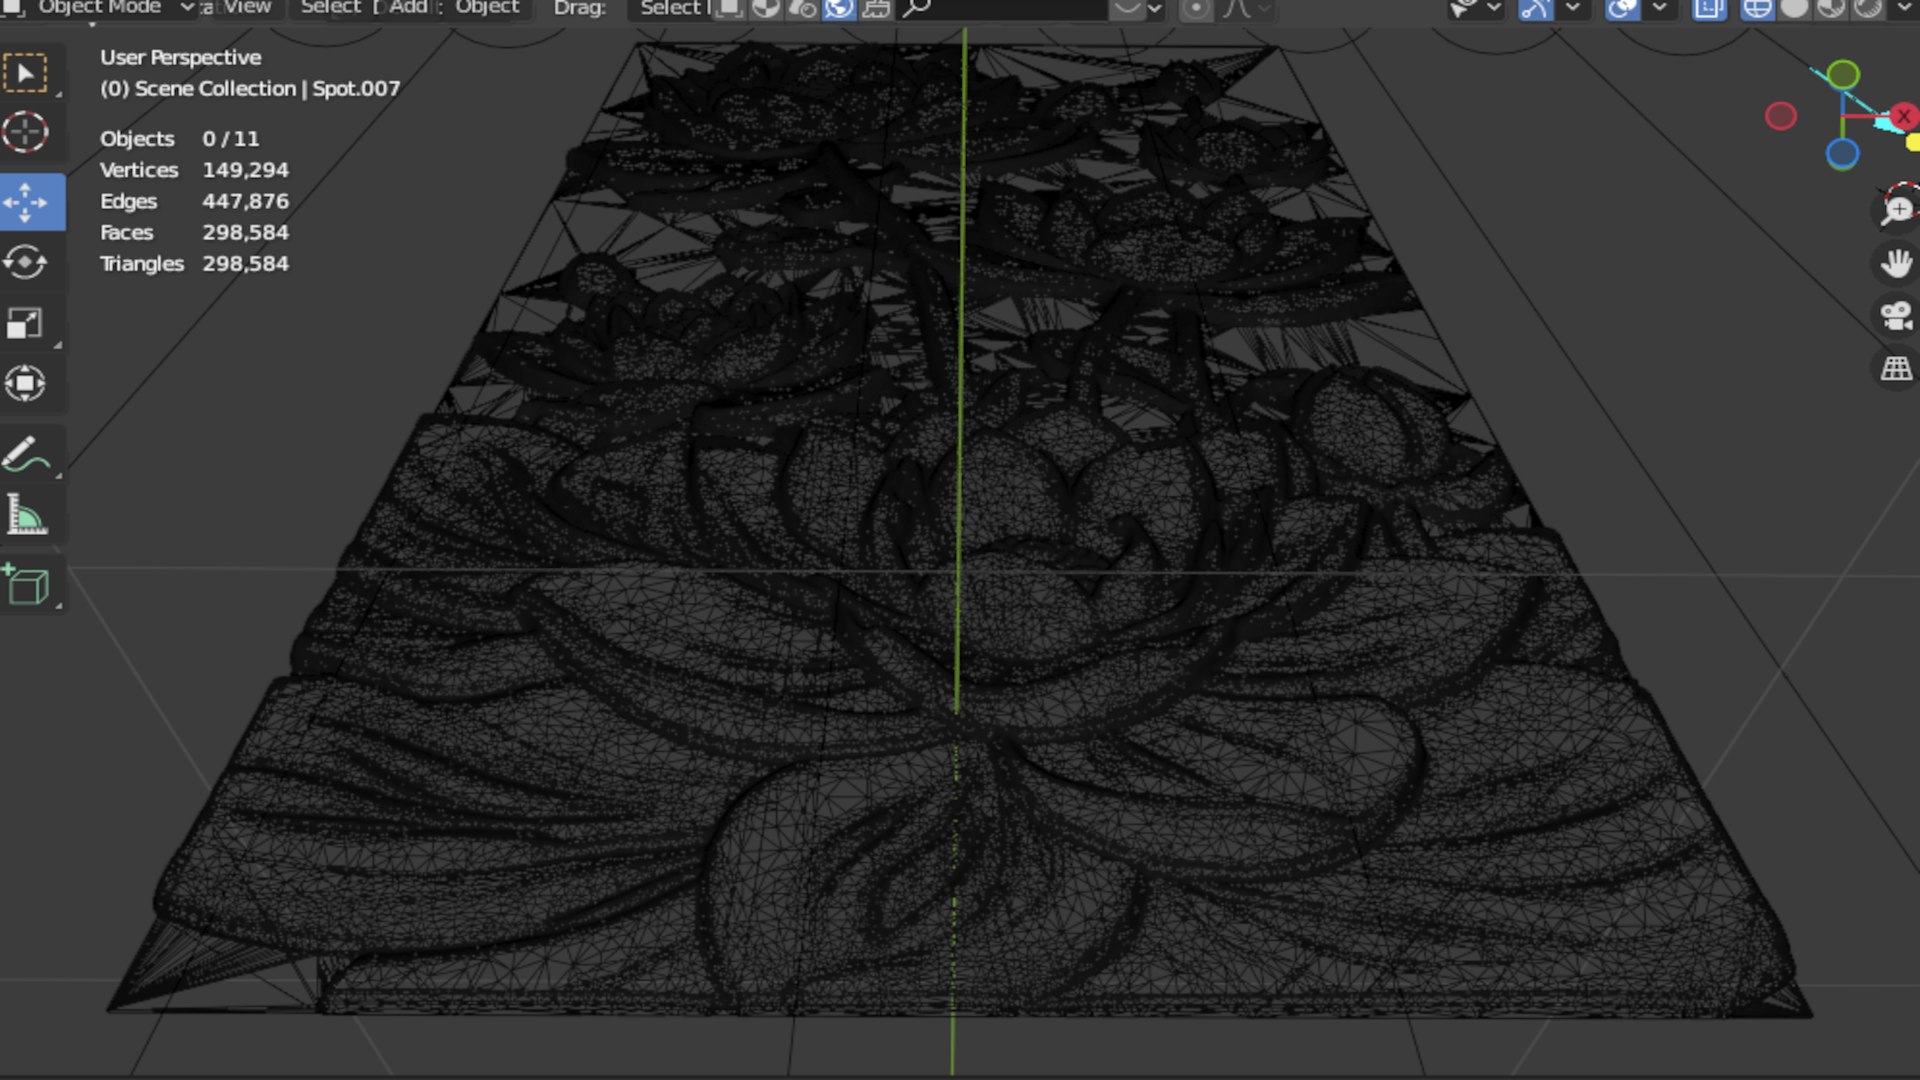Expand overlays options dropdown arrow
Image resolution: width=1920 pixels, height=1080 pixels.
(1659, 9)
